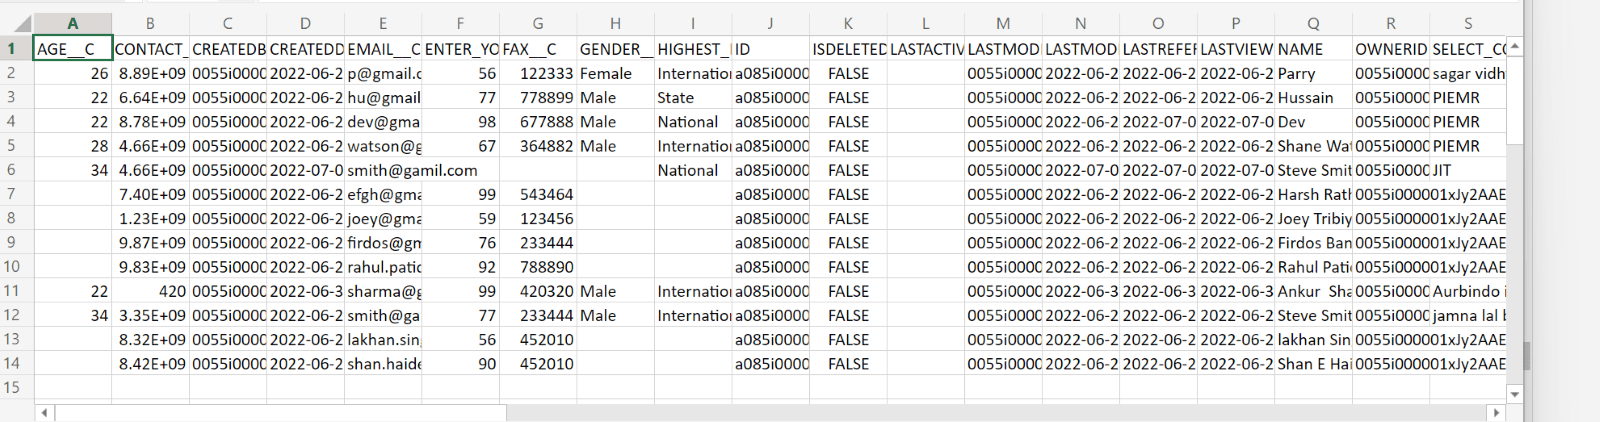1600x422 pixels.
Task: Select the cell containing smith@gamil.com
Action: click(412, 170)
